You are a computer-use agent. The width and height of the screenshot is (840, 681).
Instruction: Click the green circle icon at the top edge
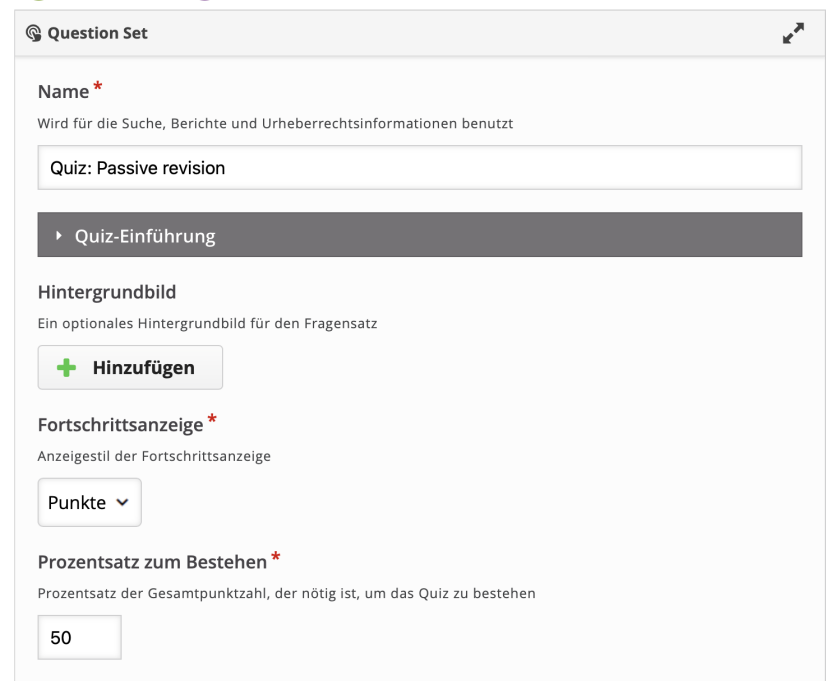[37, 2]
